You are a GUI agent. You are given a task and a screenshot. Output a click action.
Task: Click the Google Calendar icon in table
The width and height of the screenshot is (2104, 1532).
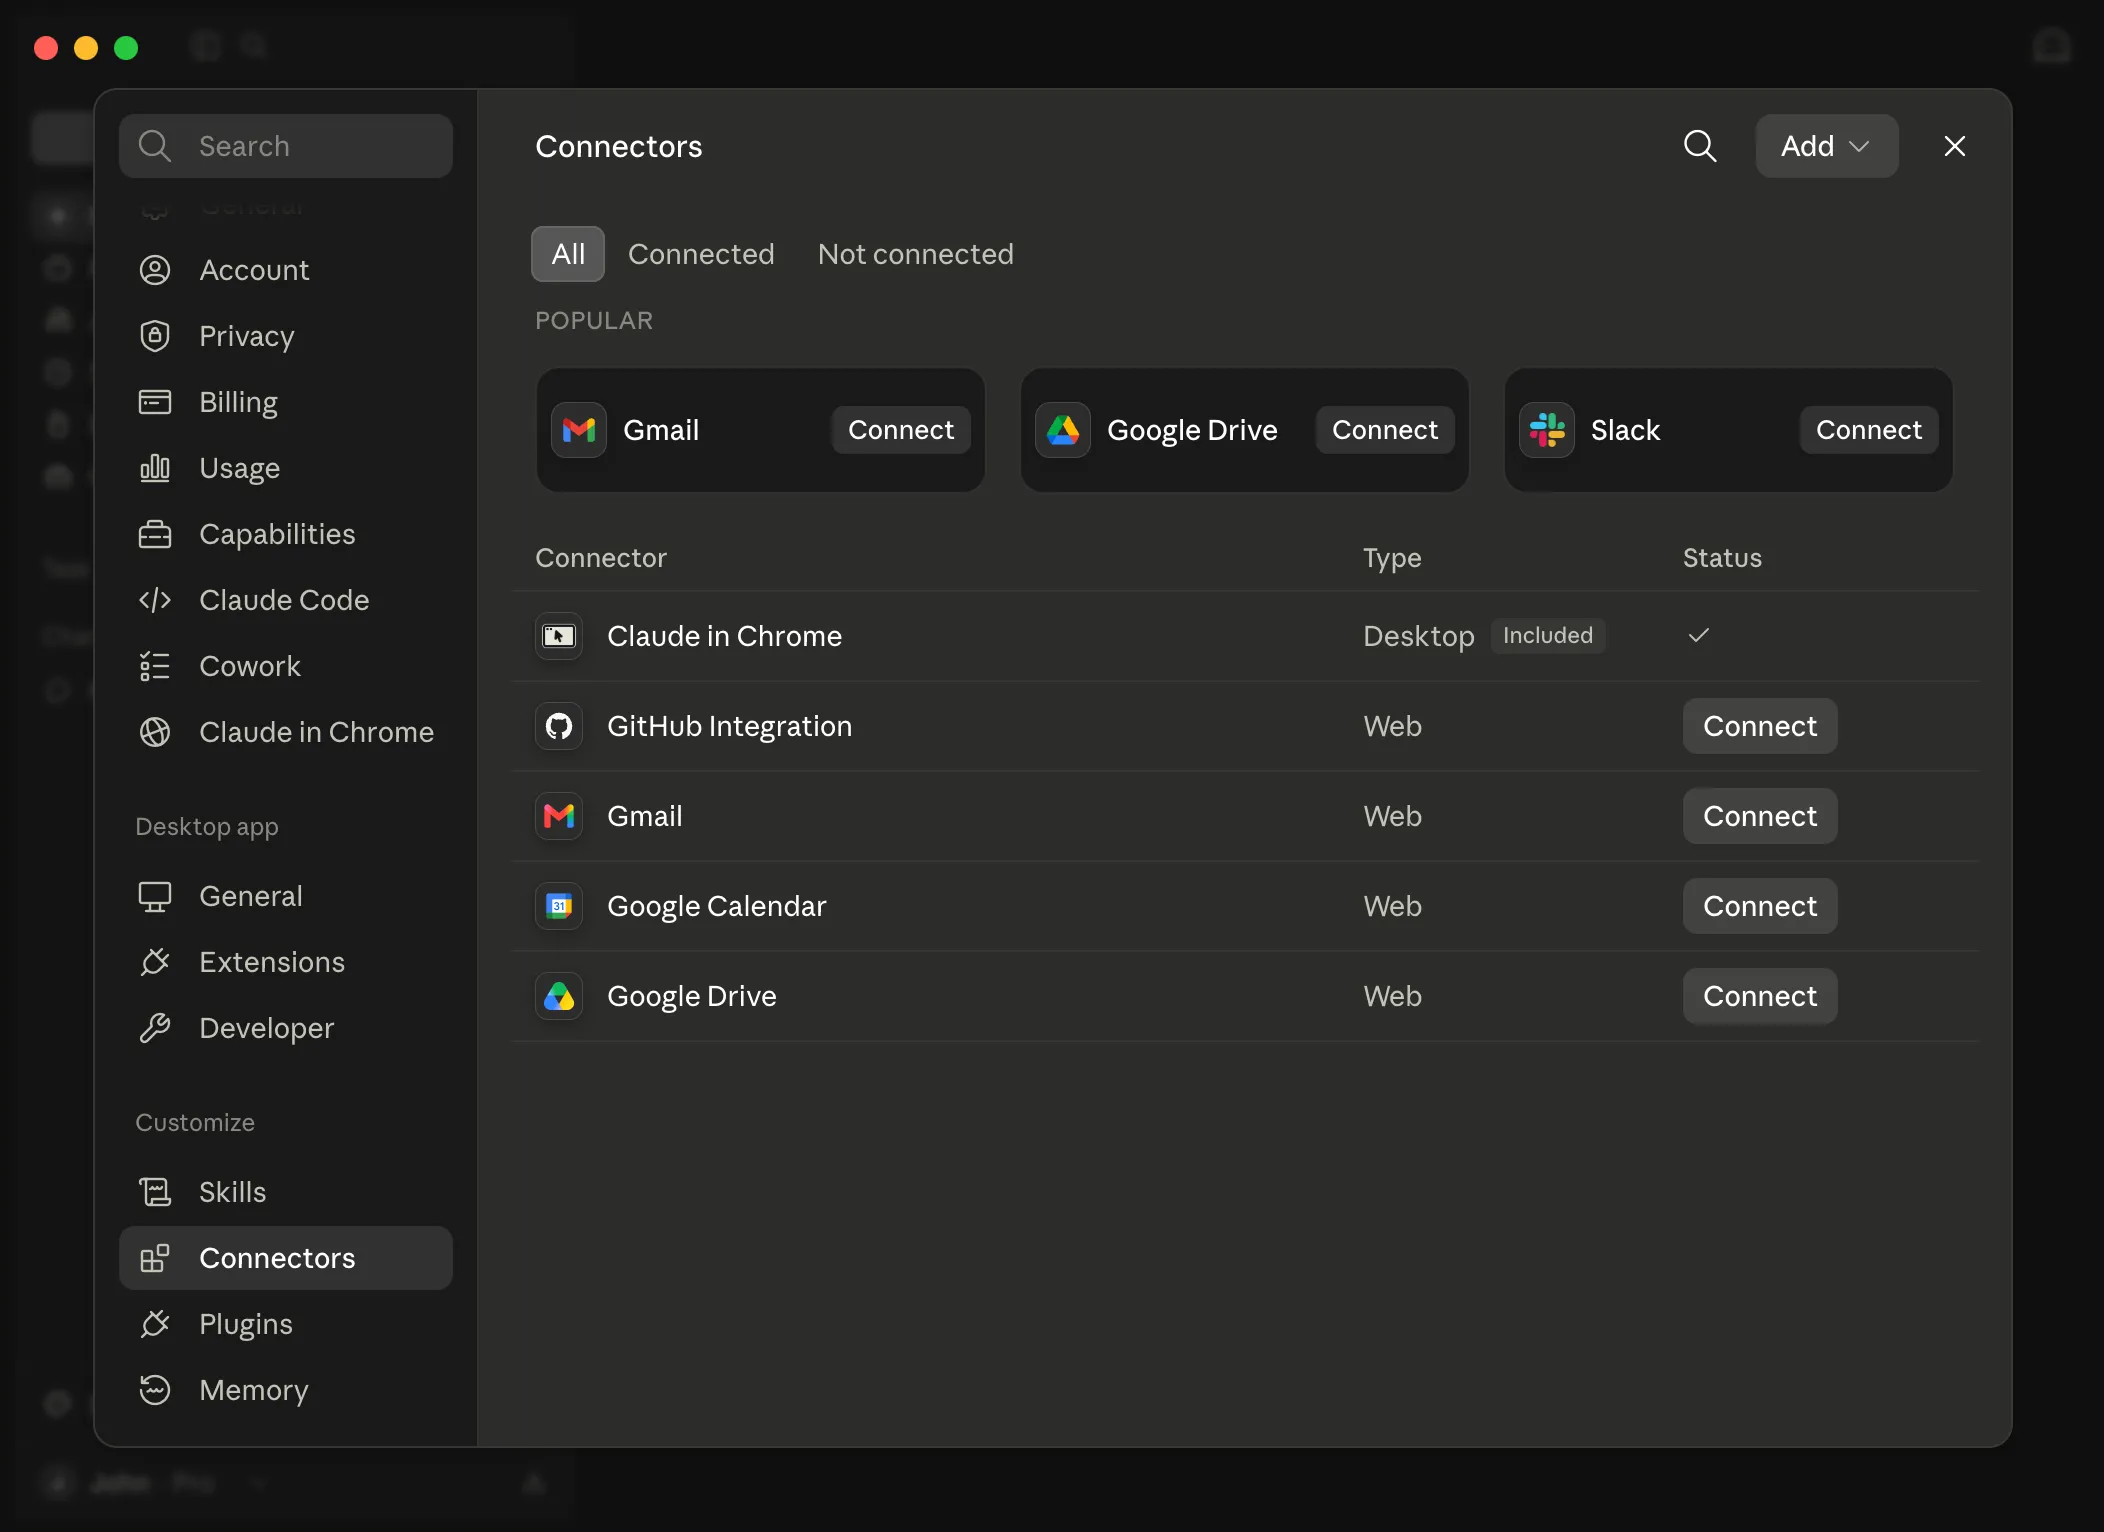click(x=559, y=906)
